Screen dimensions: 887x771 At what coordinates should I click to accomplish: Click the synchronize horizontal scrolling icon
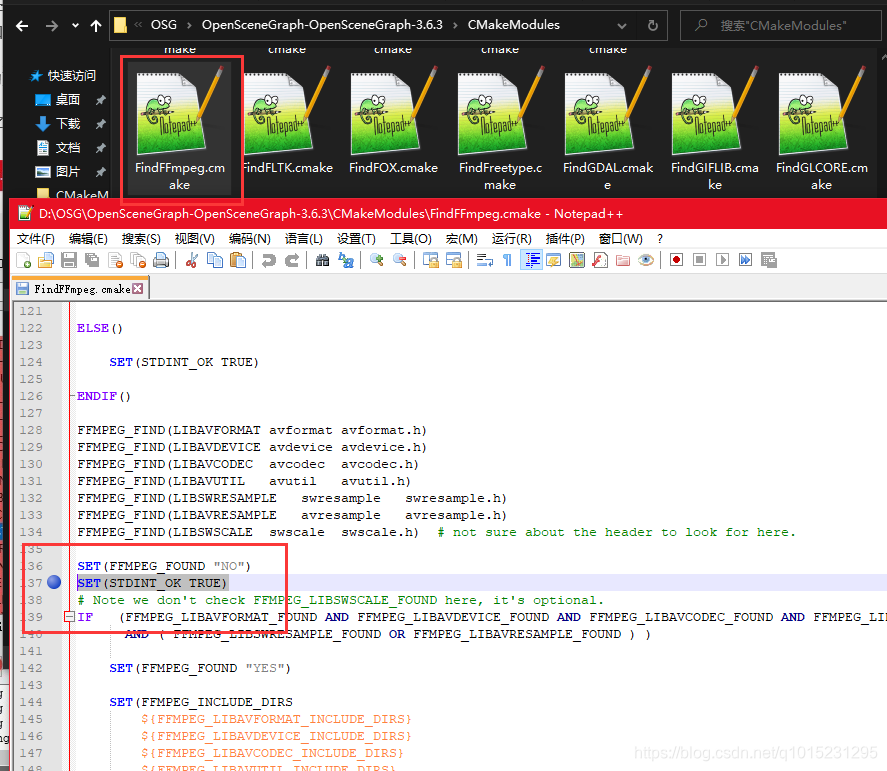coord(454,260)
